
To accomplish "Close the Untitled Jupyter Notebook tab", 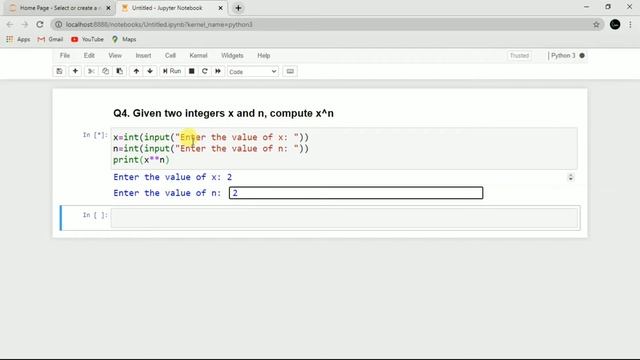I will tap(220, 8).
